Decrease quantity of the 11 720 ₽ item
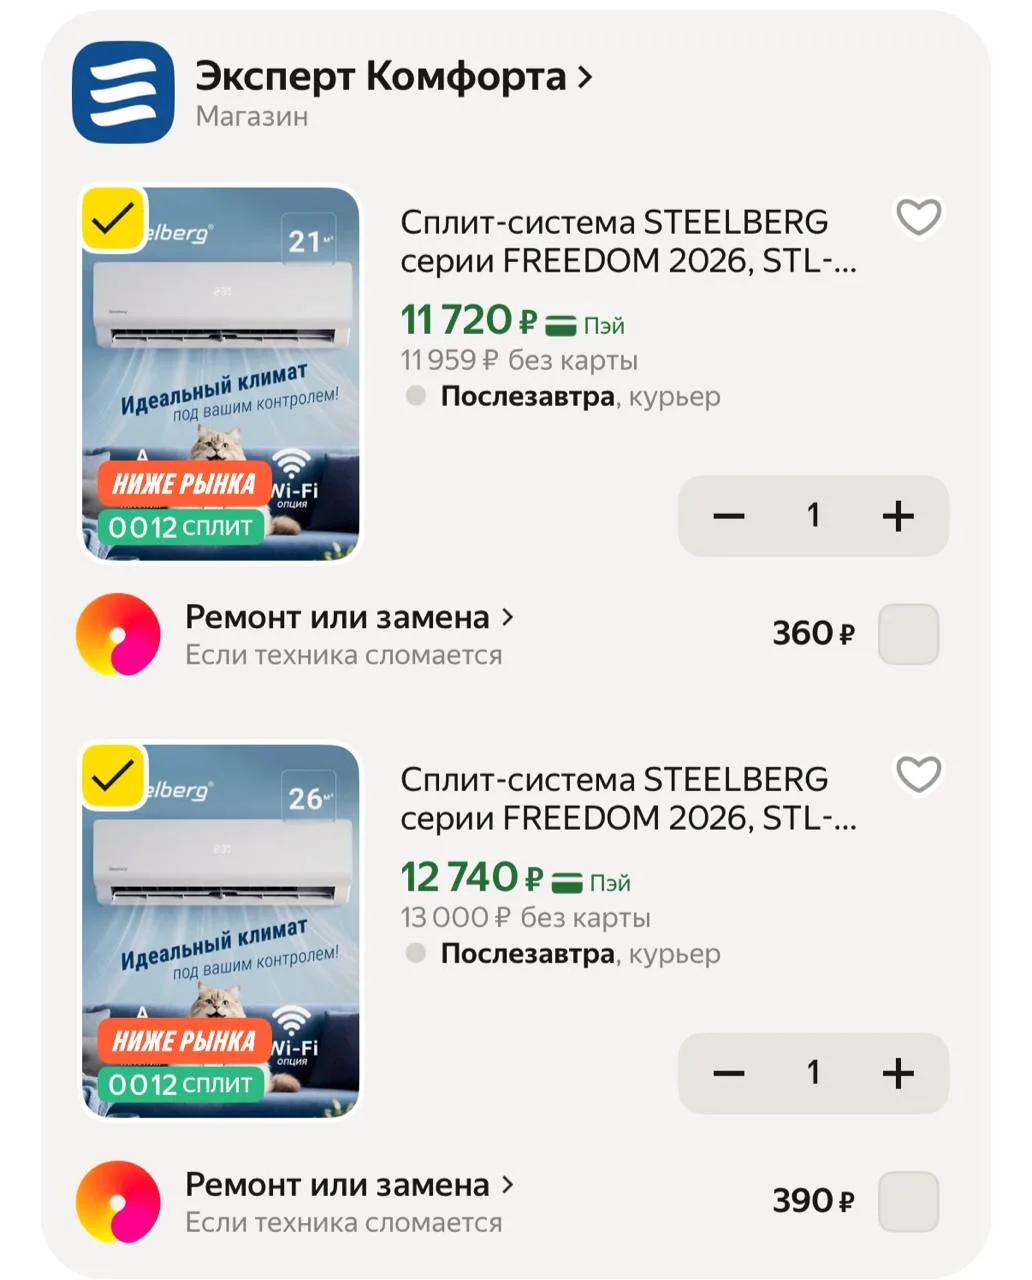Image resolution: width=1032 pixels, height=1280 pixels. (729, 516)
